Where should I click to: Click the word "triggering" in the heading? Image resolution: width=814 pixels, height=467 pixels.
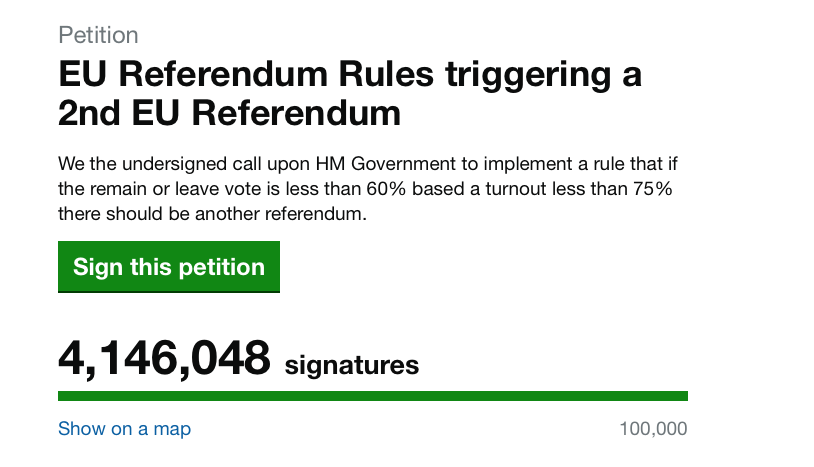click(x=528, y=76)
